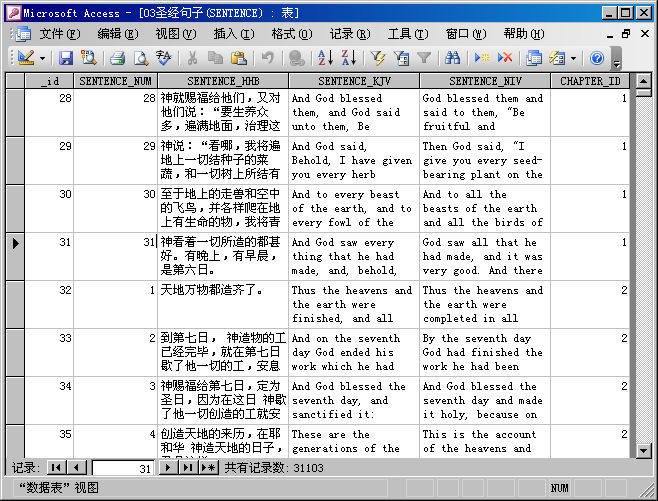This screenshot has width=658, height=501.
Task: Click cell '天地万物都造齐了。'
Action: (x=223, y=304)
